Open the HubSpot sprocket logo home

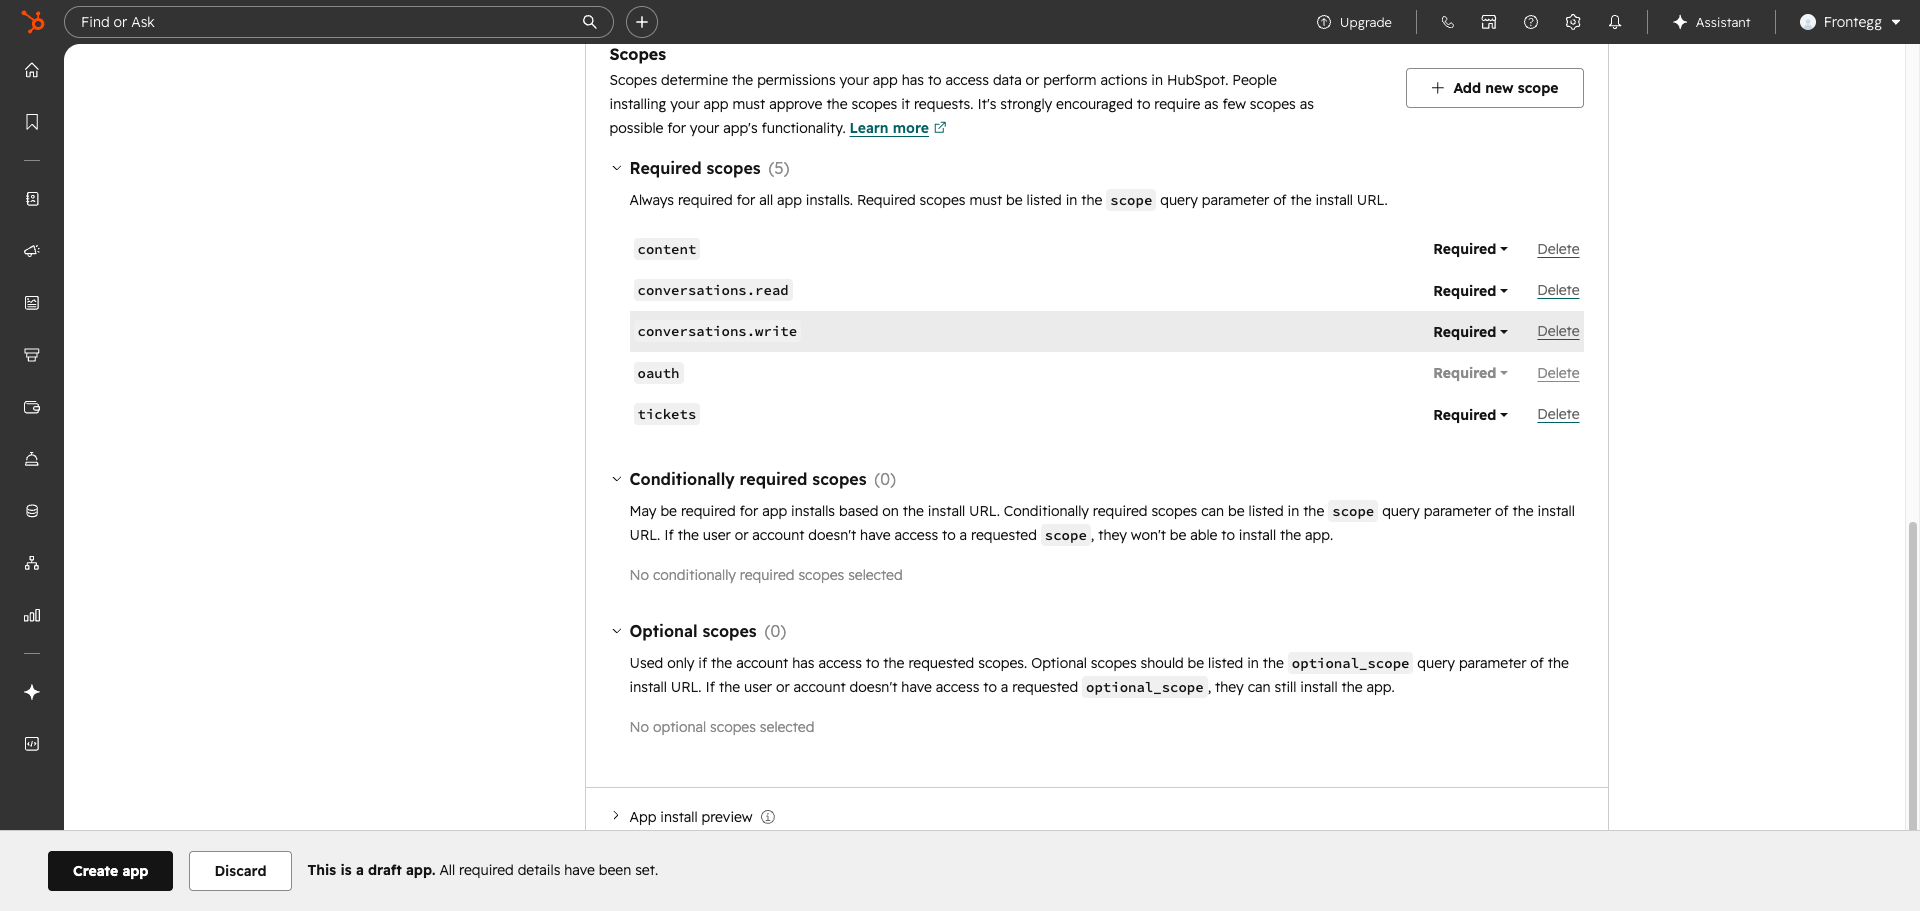[33, 21]
